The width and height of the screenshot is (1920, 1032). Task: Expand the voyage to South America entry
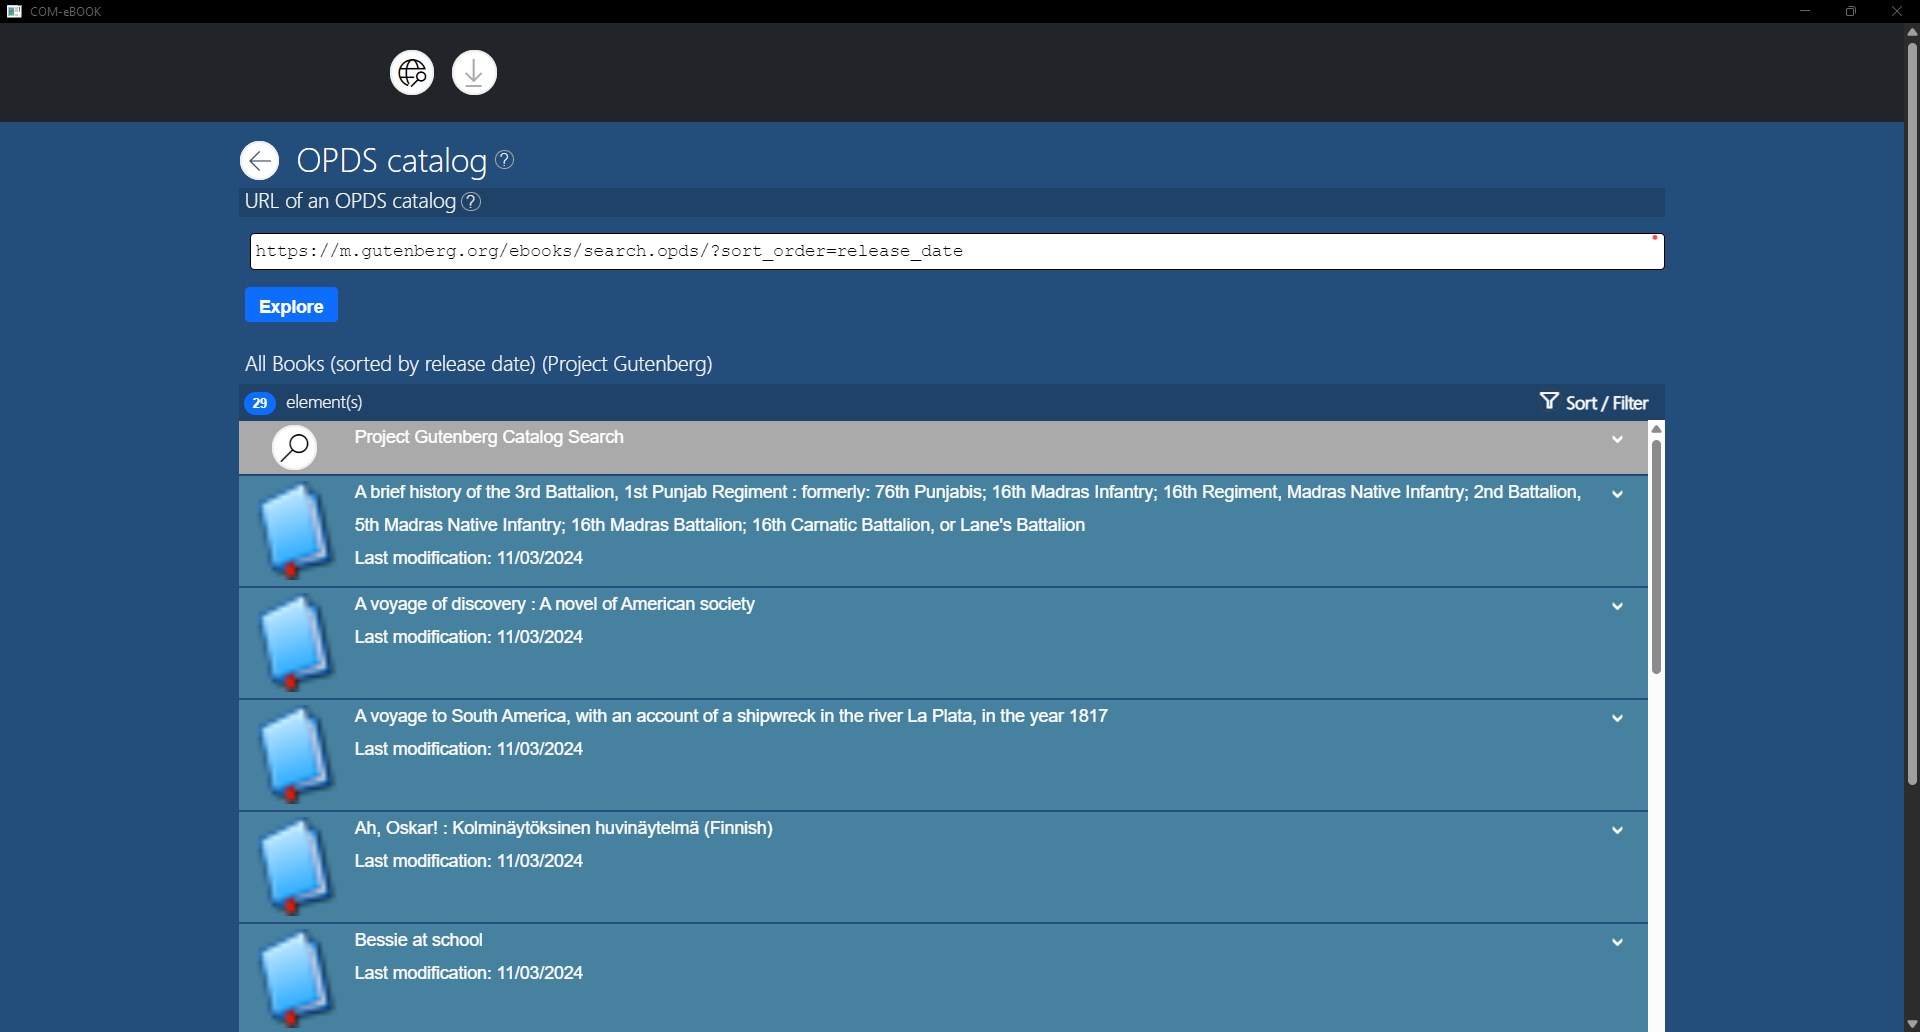(1617, 718)
